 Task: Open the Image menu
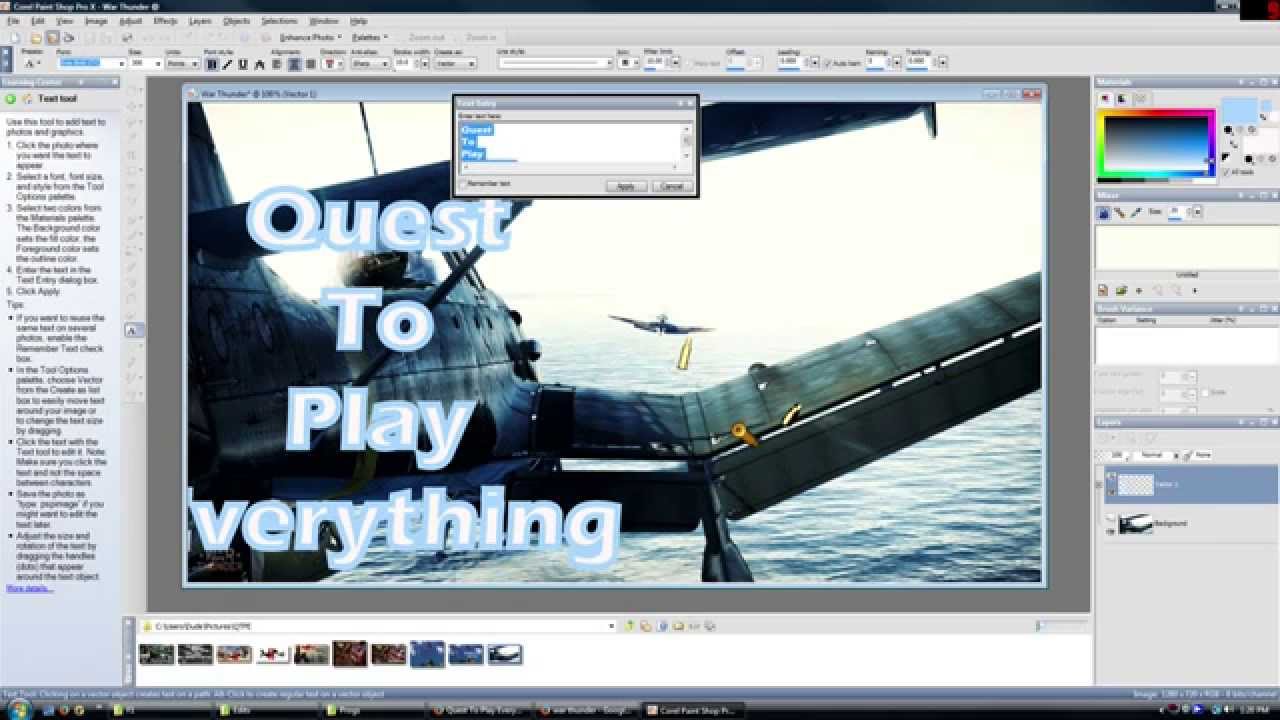[96, 21]
